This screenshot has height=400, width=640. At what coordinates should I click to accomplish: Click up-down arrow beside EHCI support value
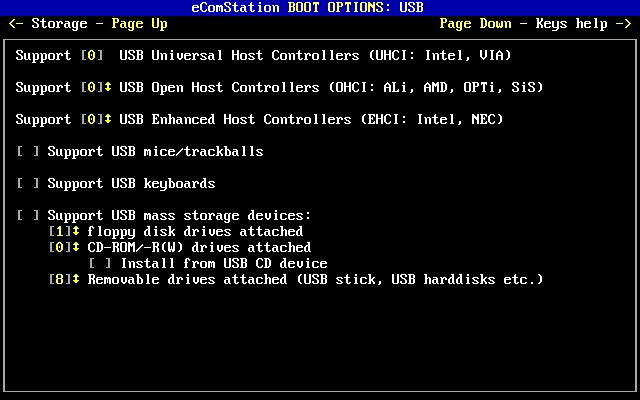click(x=108, y=119)
